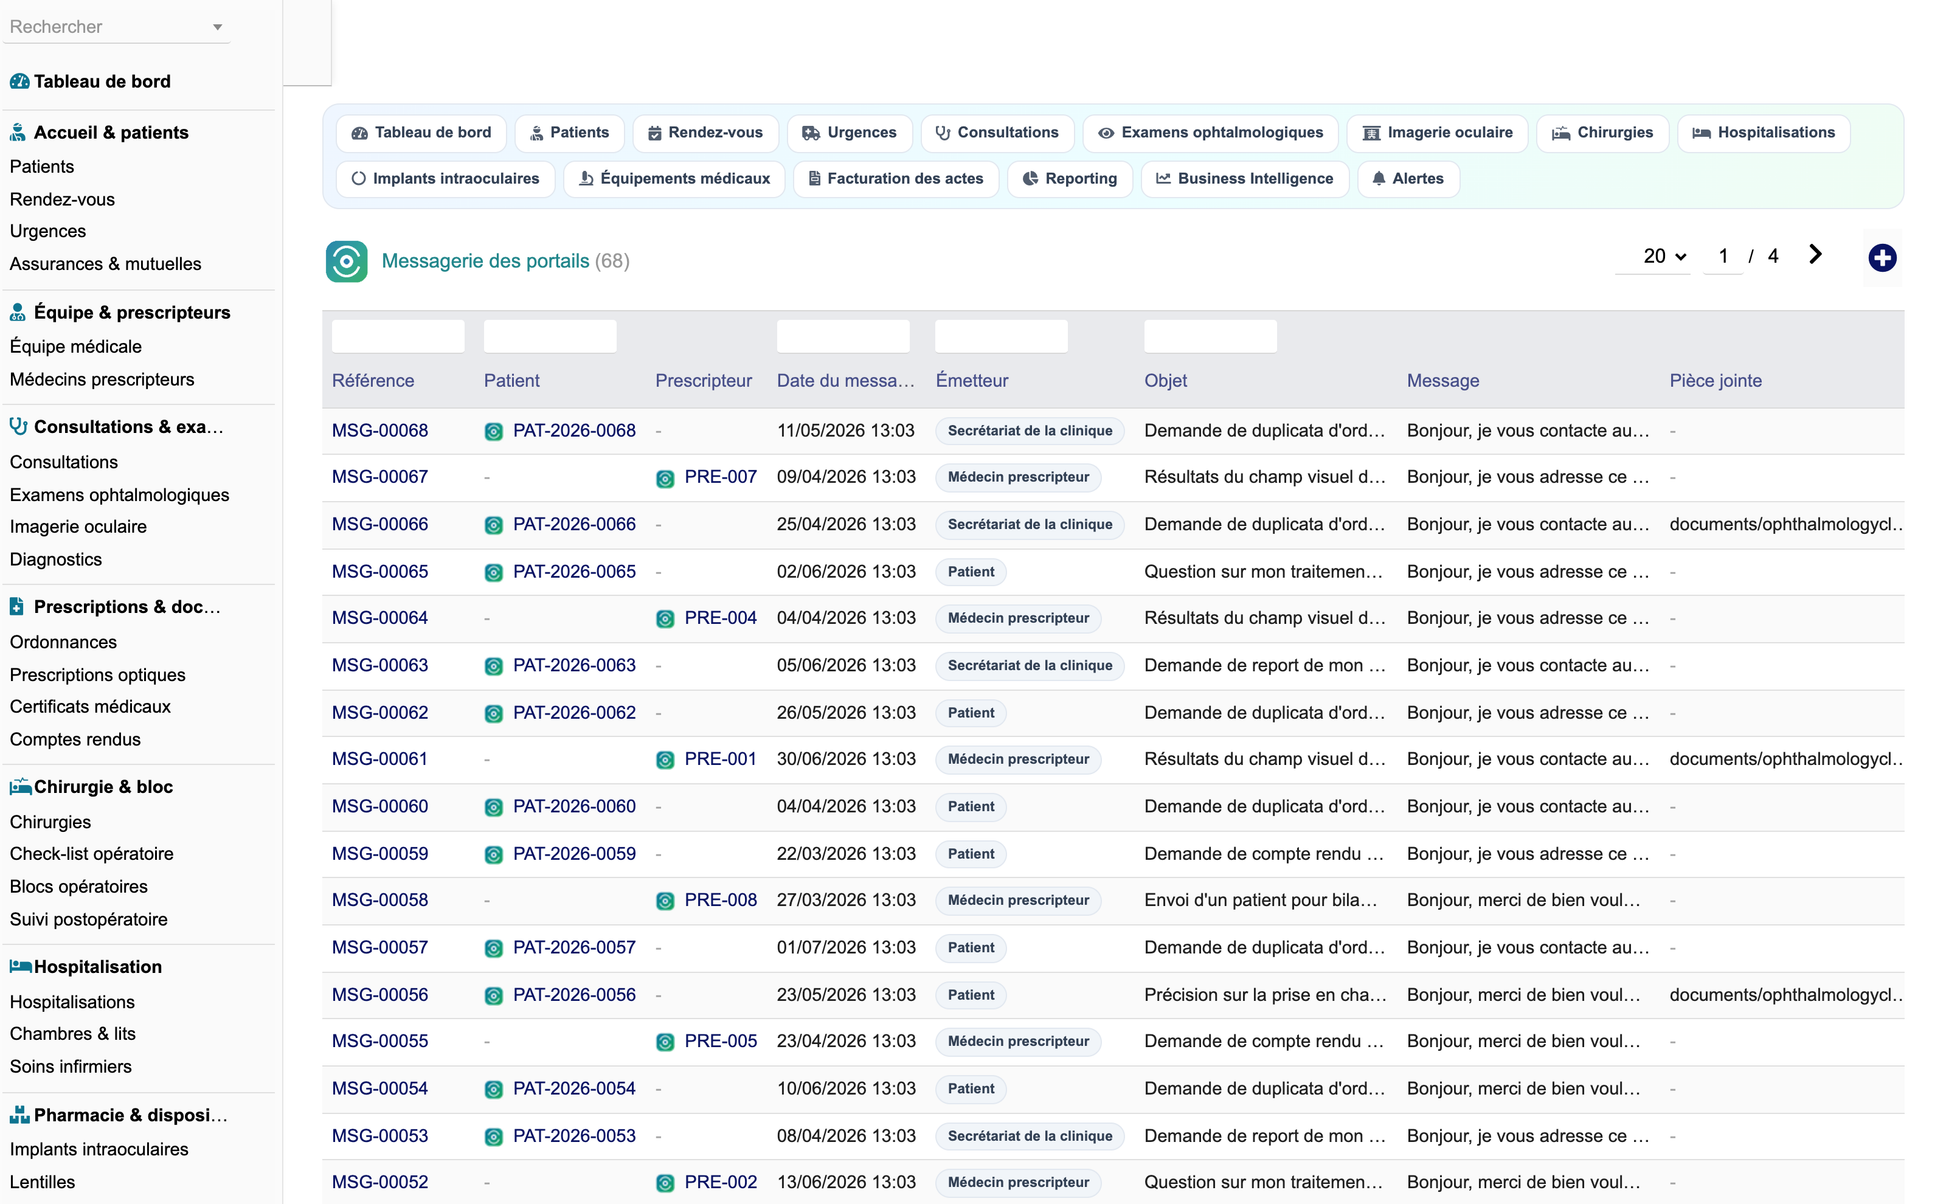The width and height of the screenshot is (1946, 1204).
Task: Open patient record PAT-2026-0062
Action: coord(574,713)
